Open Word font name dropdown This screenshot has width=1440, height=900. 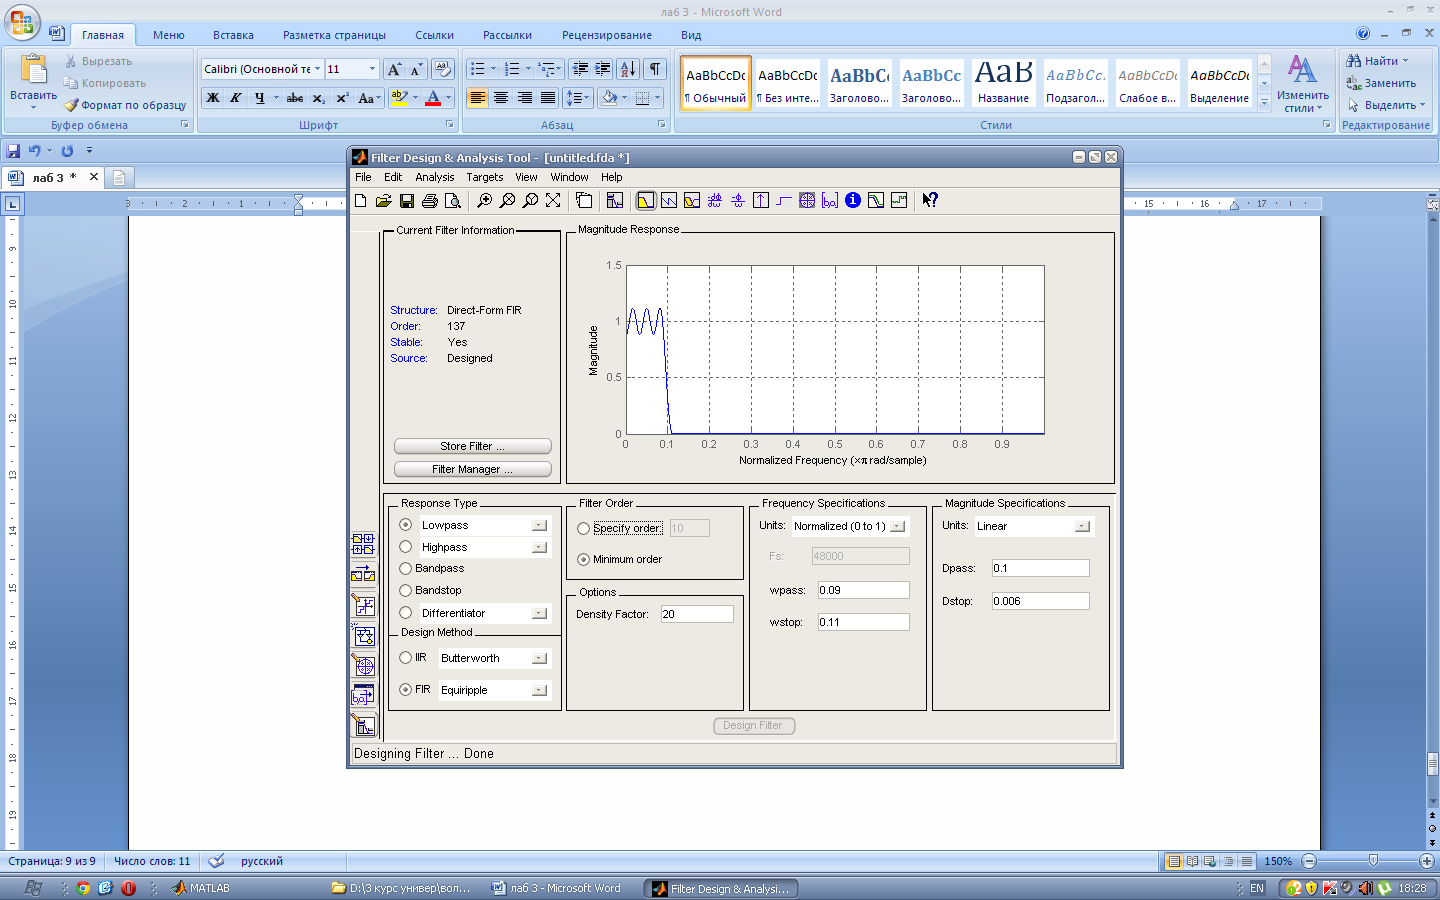pyautogui.click(x=318, y=69)
